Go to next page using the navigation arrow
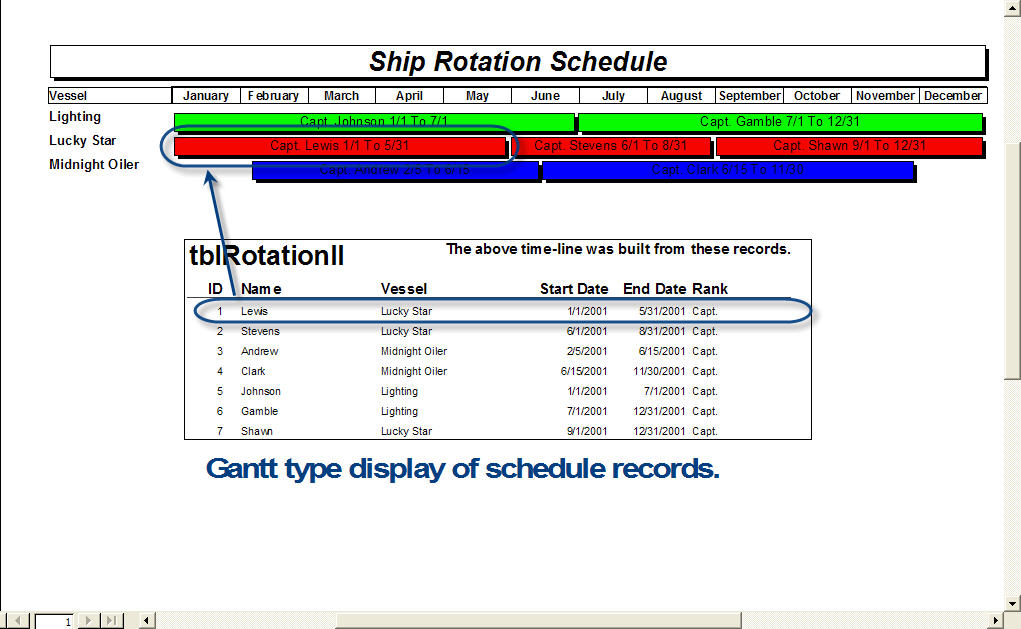Image resolution: width=1021 pixels, height=629 pixels. click(89, 621)
